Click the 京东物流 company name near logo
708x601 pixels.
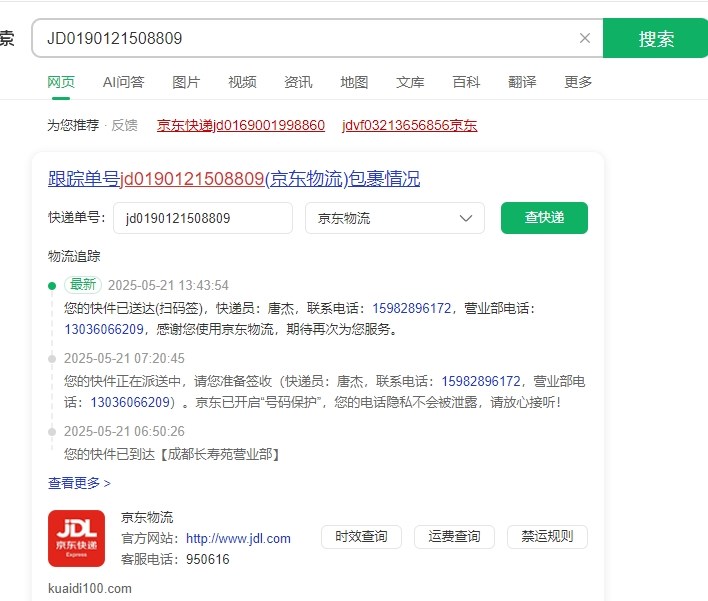coord(147,517)
